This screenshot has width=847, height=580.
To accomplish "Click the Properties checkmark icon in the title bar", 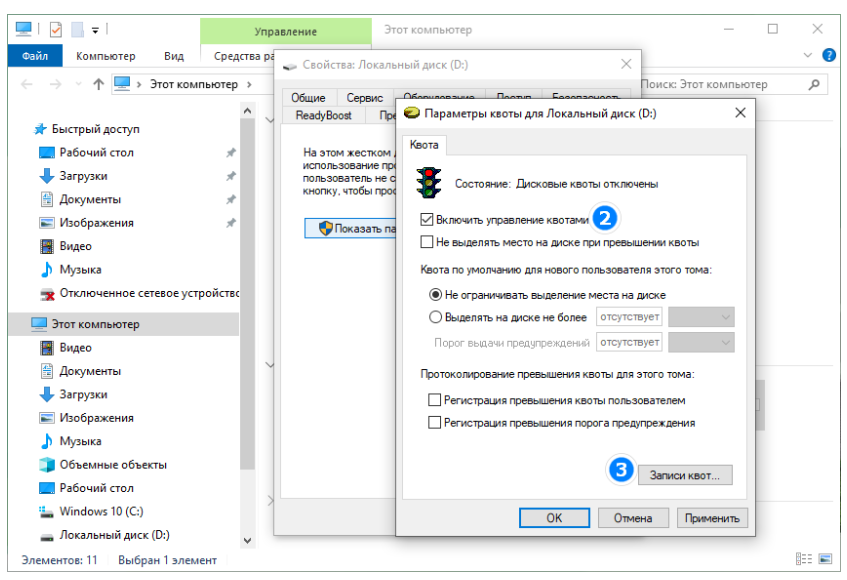I will (x=56, y=29).
